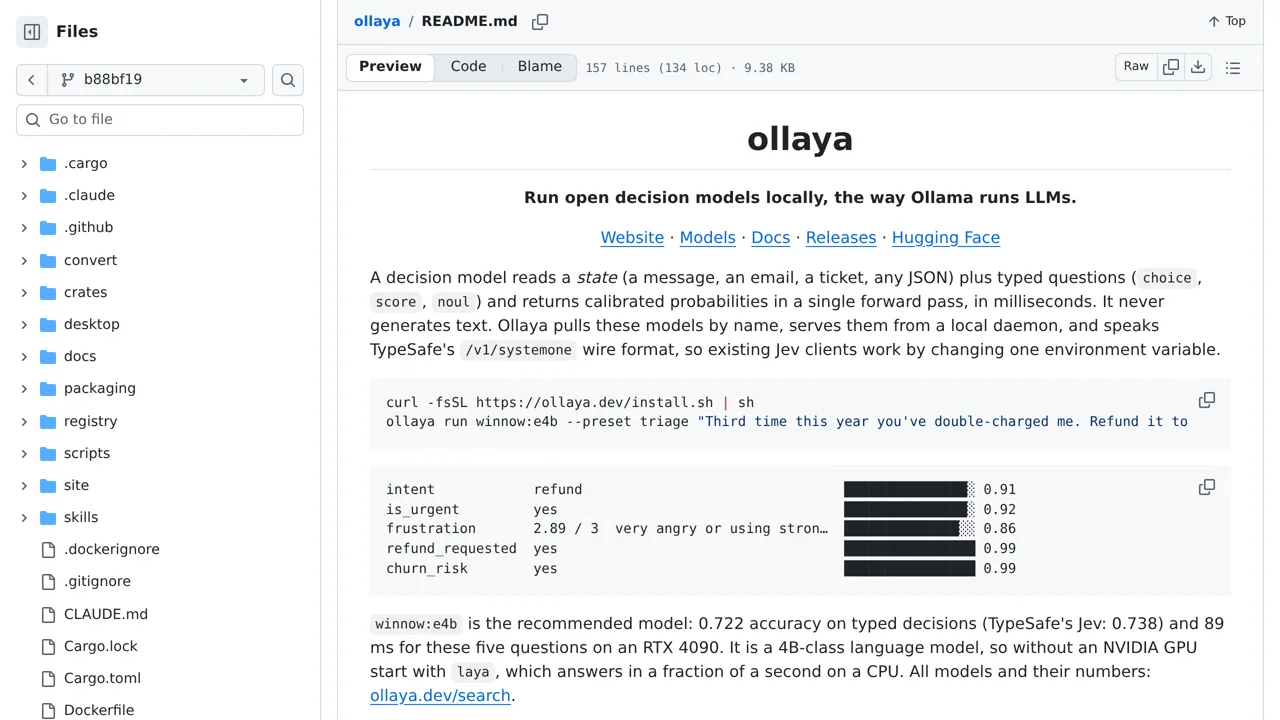1280x720 pixels.
Task: Expand the desktop folder chevron
Action: pyautogui.click(x=24, y=324)
